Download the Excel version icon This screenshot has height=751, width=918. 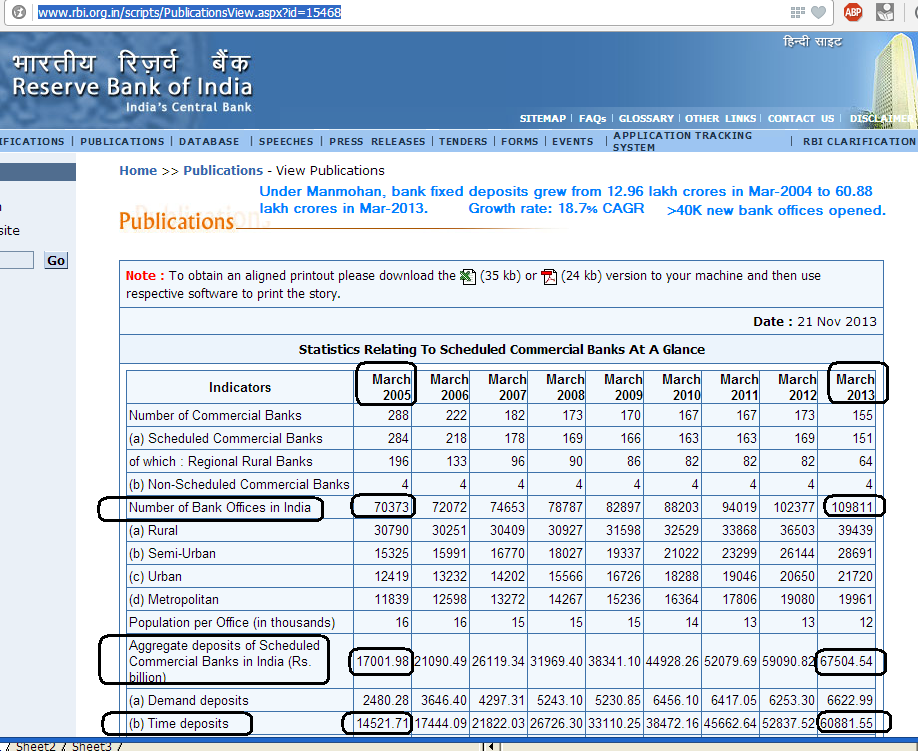click(x=468, y=276)
